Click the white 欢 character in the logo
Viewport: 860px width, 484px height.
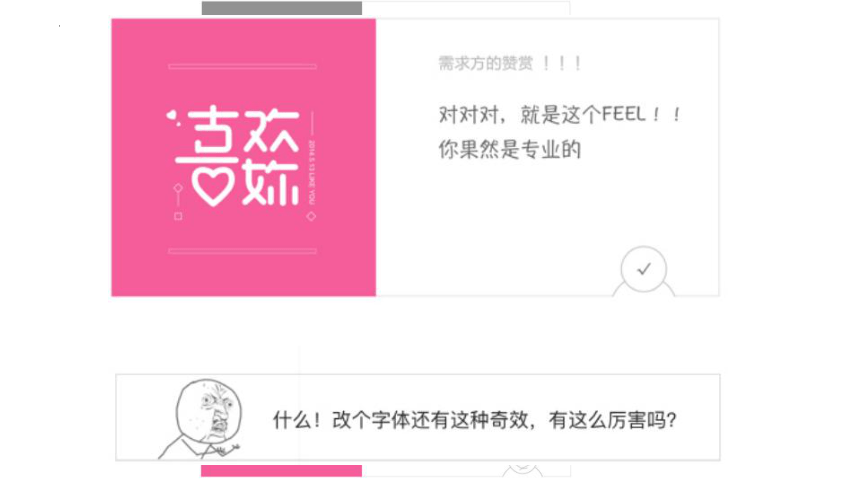coord(271,156)
